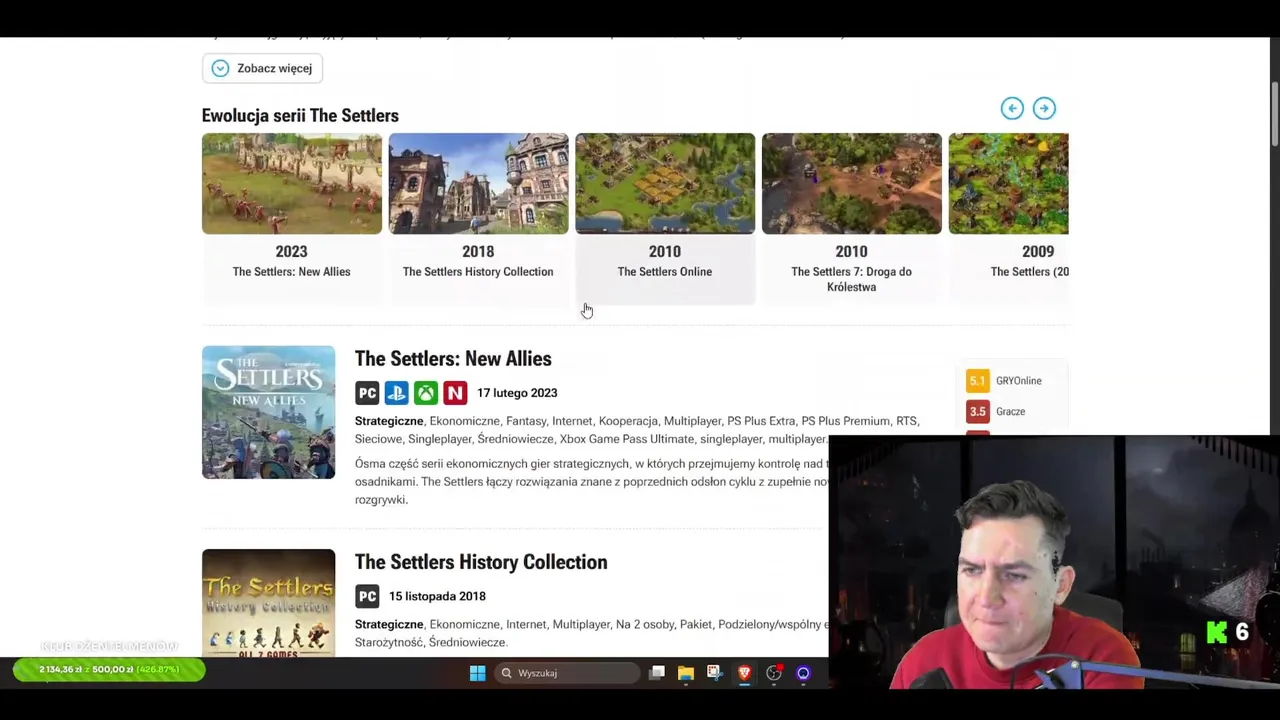Screen dimensions: 1280x720
Task: Click carousel caption The Settlers: New Allies
Action: point(291,272)
